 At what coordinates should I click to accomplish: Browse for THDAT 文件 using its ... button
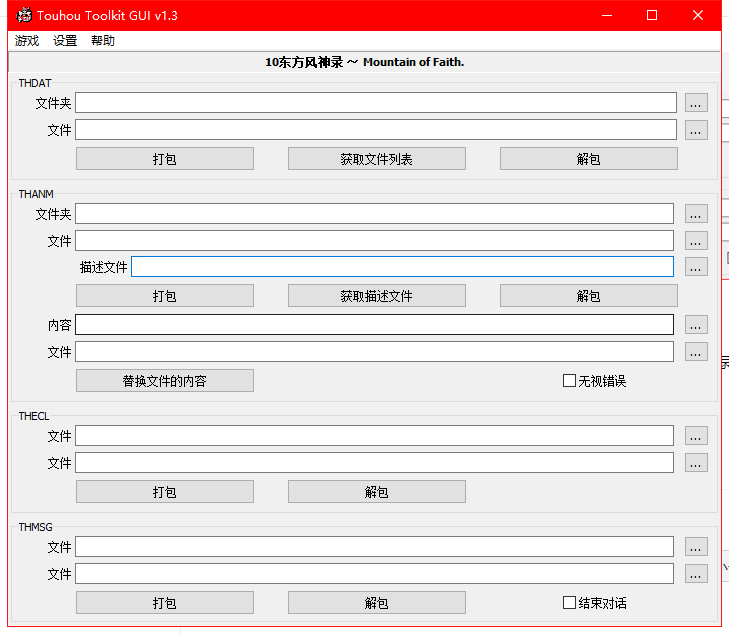pyautogui.click(x=696, y=130)
